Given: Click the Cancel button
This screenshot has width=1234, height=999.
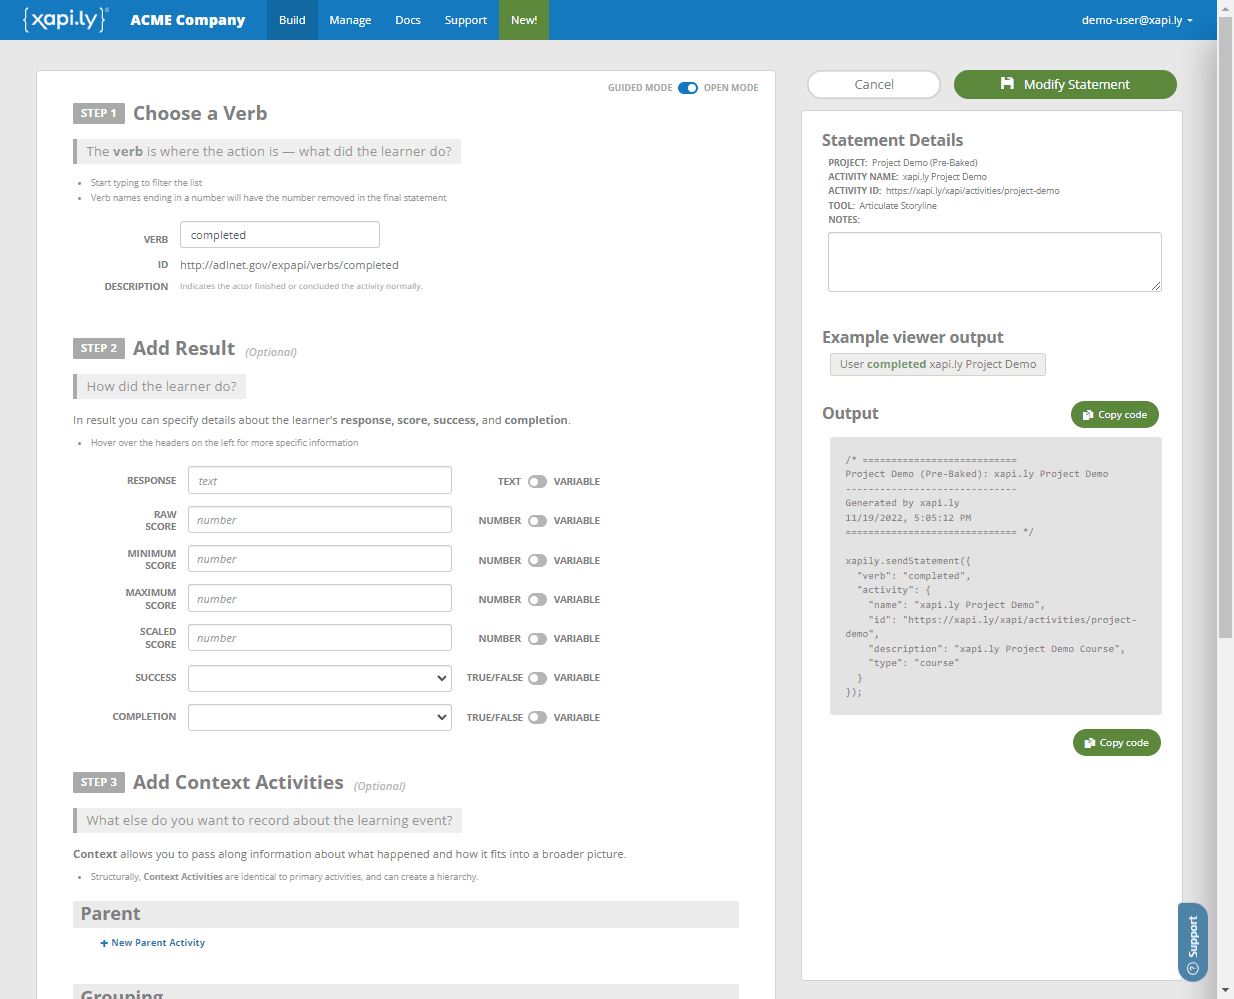Looking at the screenshot, I should pos(874,85).
